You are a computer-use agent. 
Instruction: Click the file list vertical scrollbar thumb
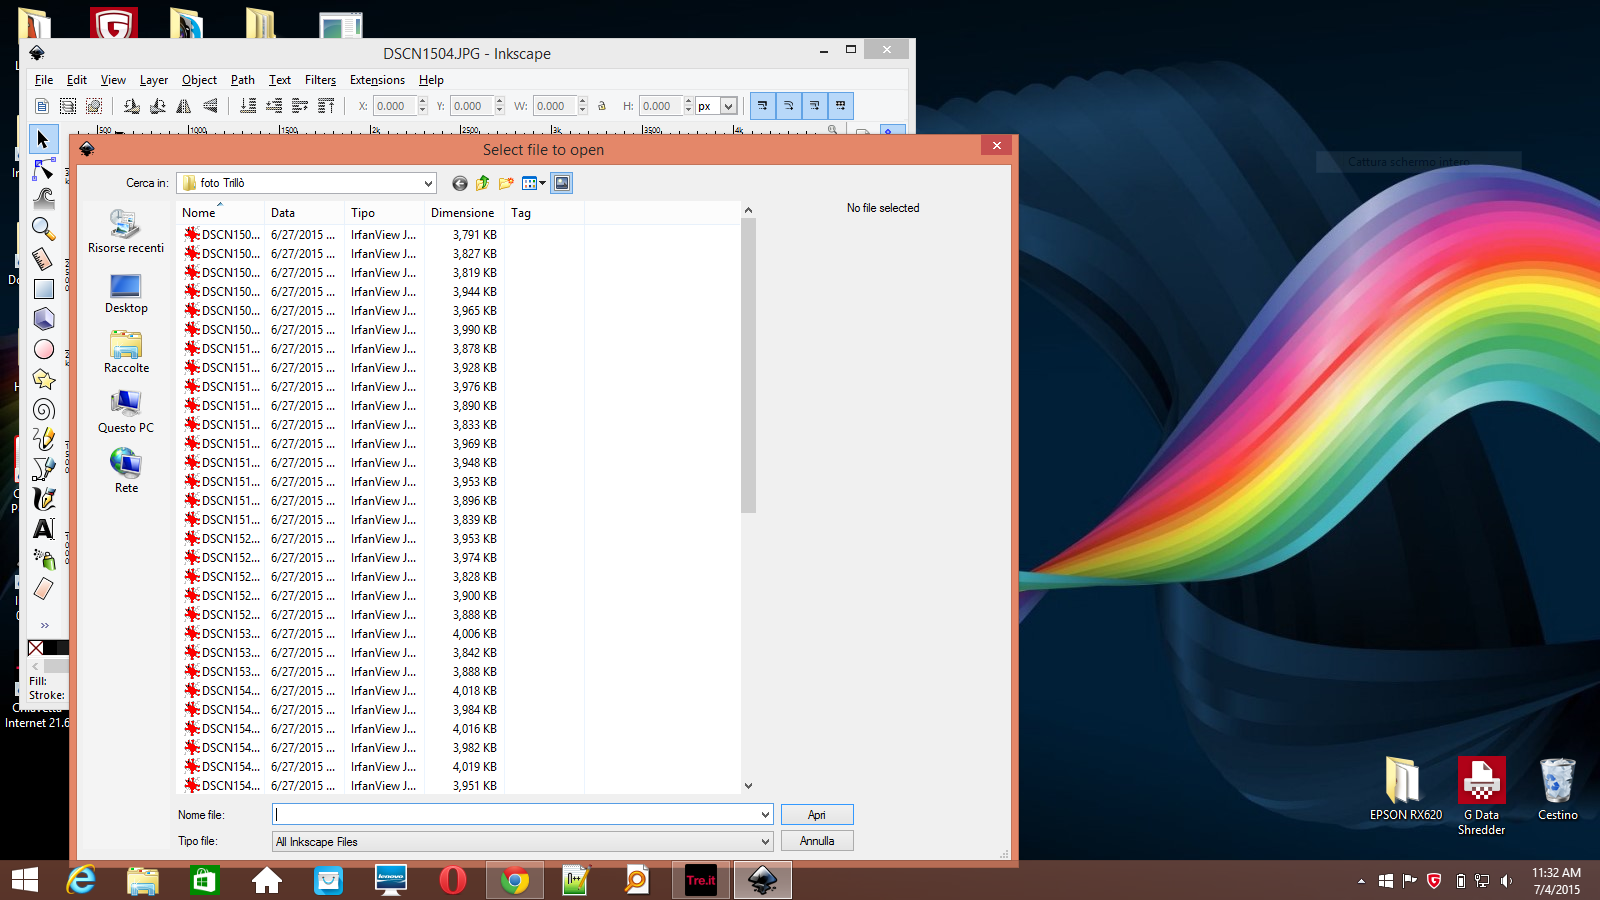coord(748,364)
